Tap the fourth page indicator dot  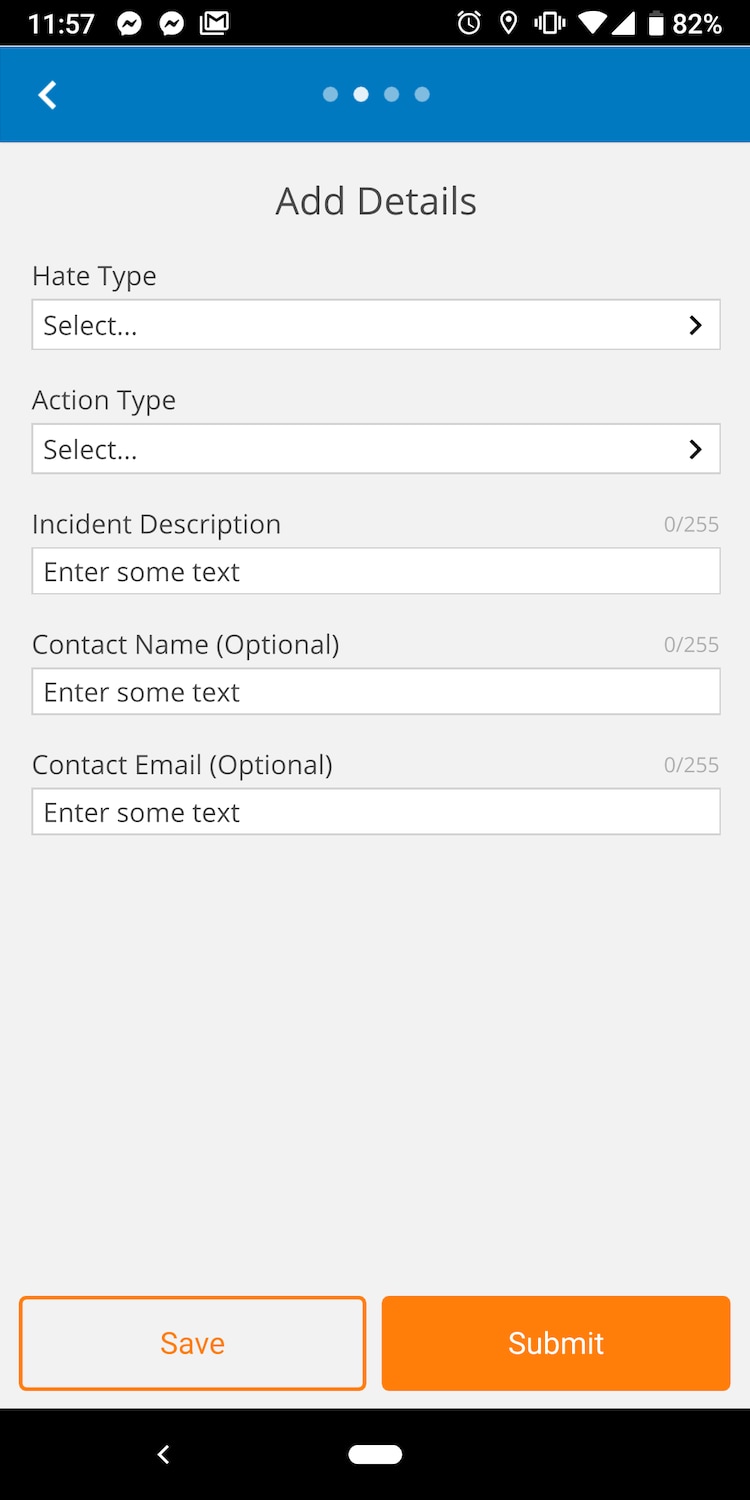pyautogui.click(x=422, y=94)
